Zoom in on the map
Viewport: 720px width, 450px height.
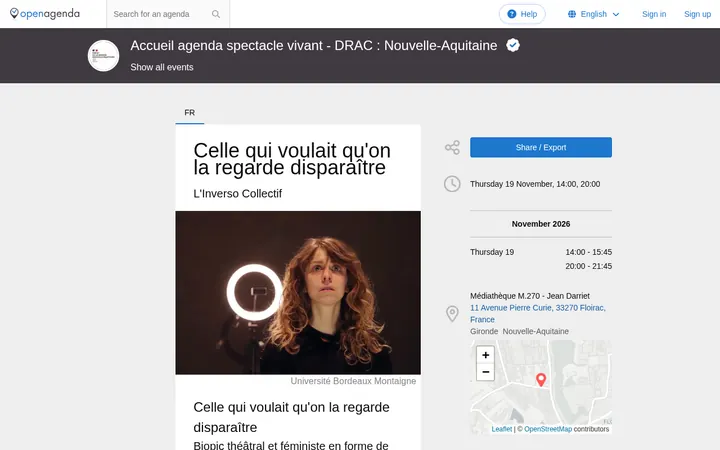click(485, 355)
